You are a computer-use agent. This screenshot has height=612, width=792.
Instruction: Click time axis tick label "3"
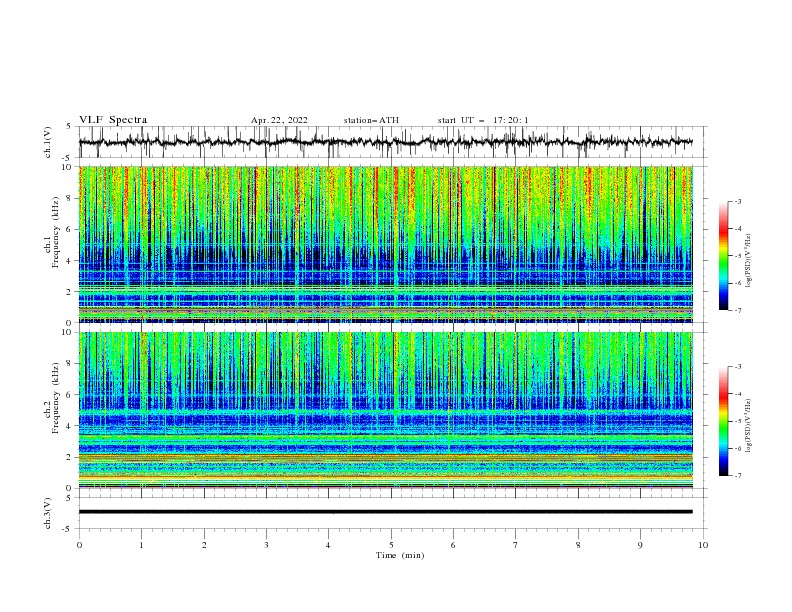click(x=266, y=545)
